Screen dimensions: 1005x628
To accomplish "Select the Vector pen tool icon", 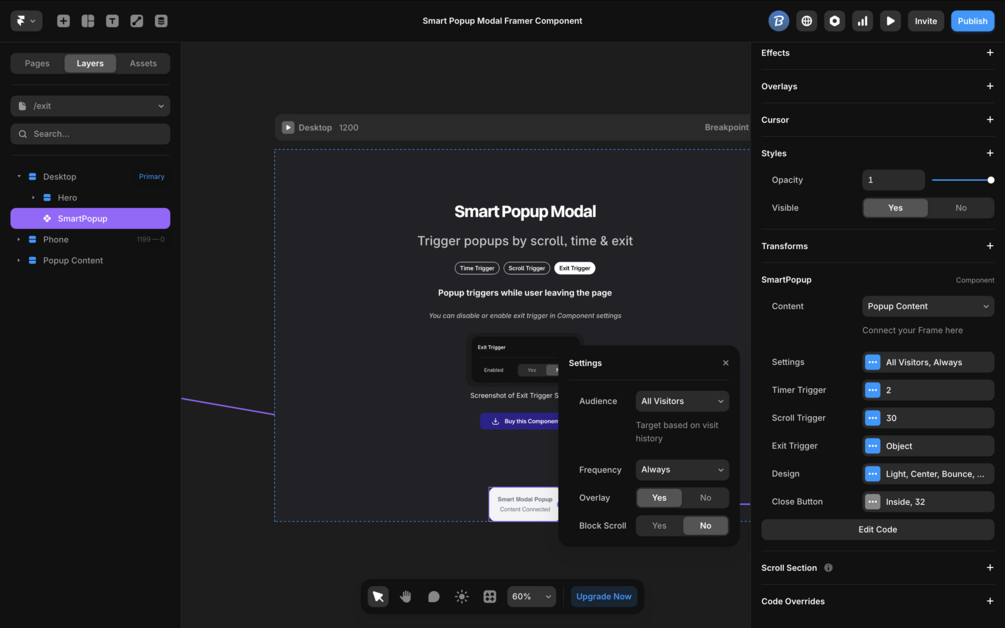I will (x=137, y=21).
